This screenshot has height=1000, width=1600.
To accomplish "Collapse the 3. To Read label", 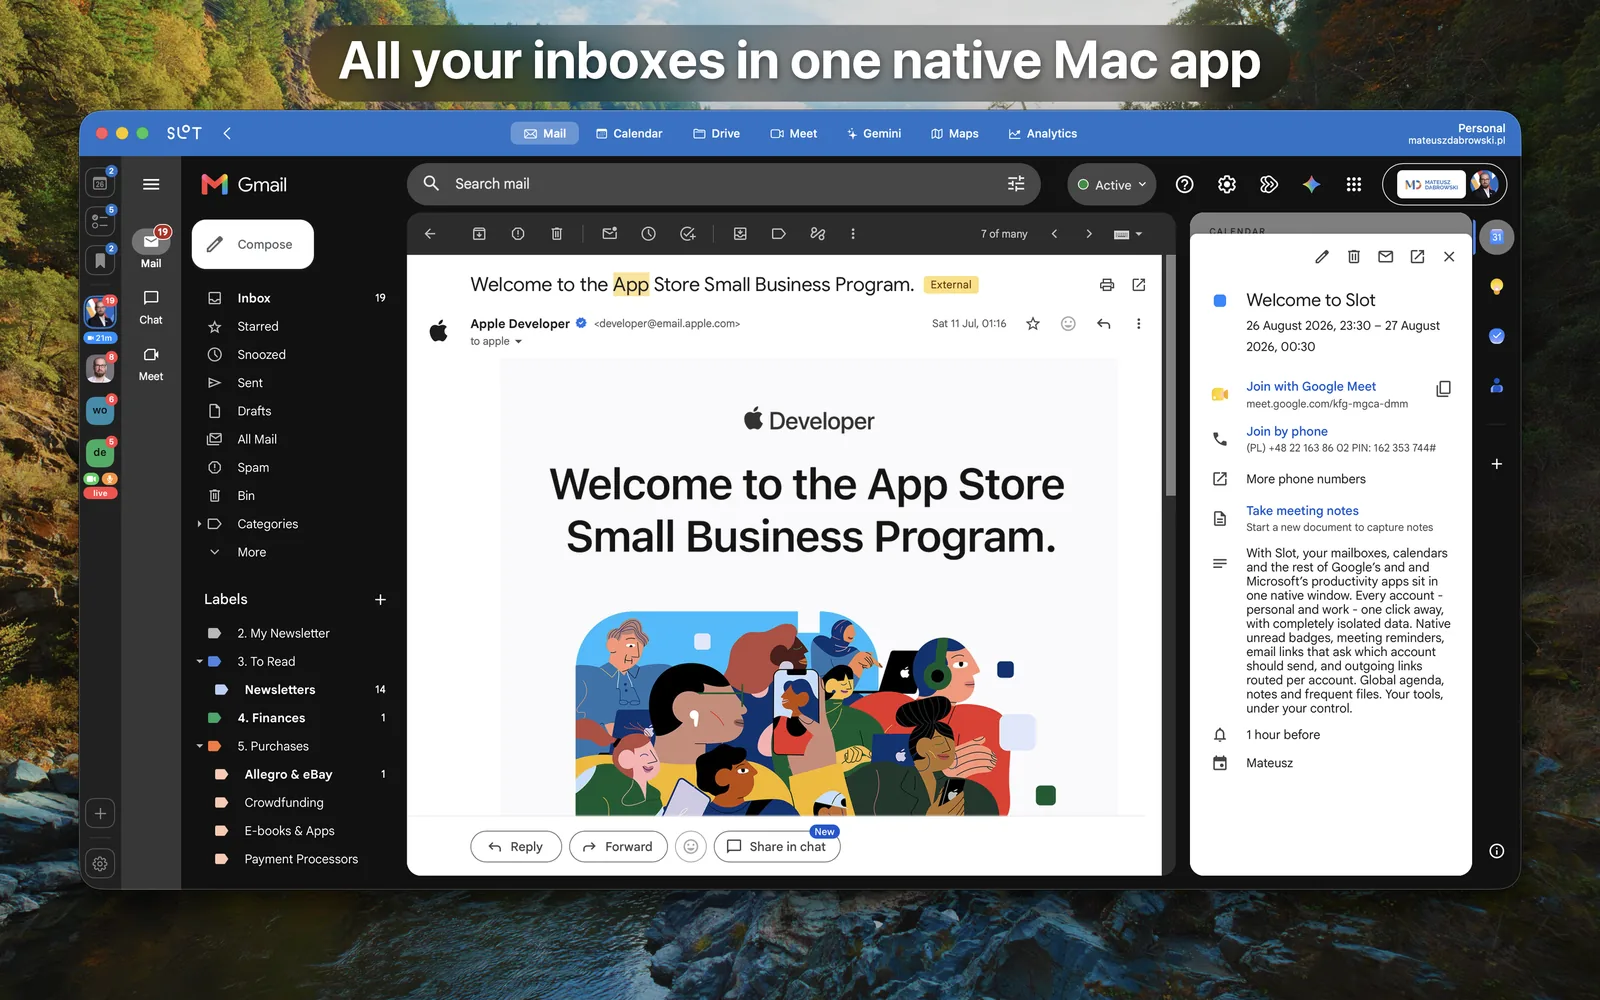I will click(x=199, y=662).
